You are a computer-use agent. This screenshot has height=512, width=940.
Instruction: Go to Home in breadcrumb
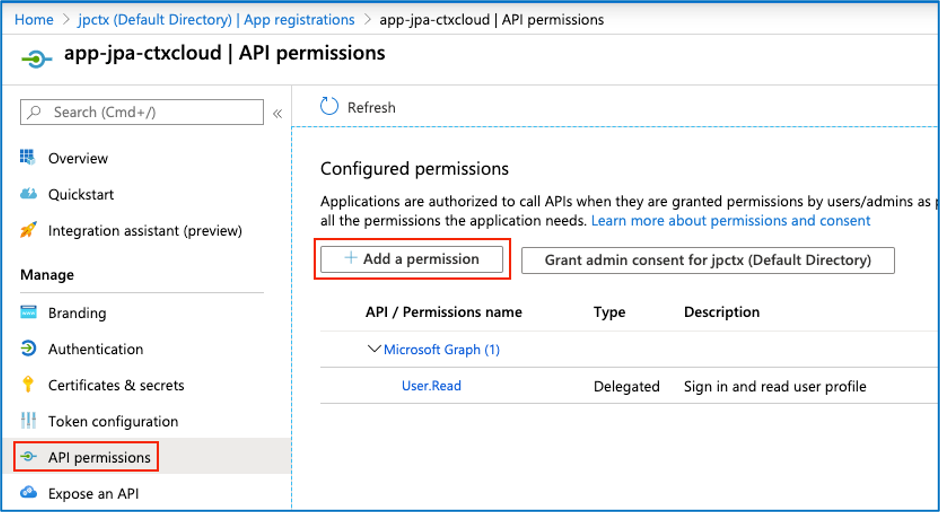[34, 19]
